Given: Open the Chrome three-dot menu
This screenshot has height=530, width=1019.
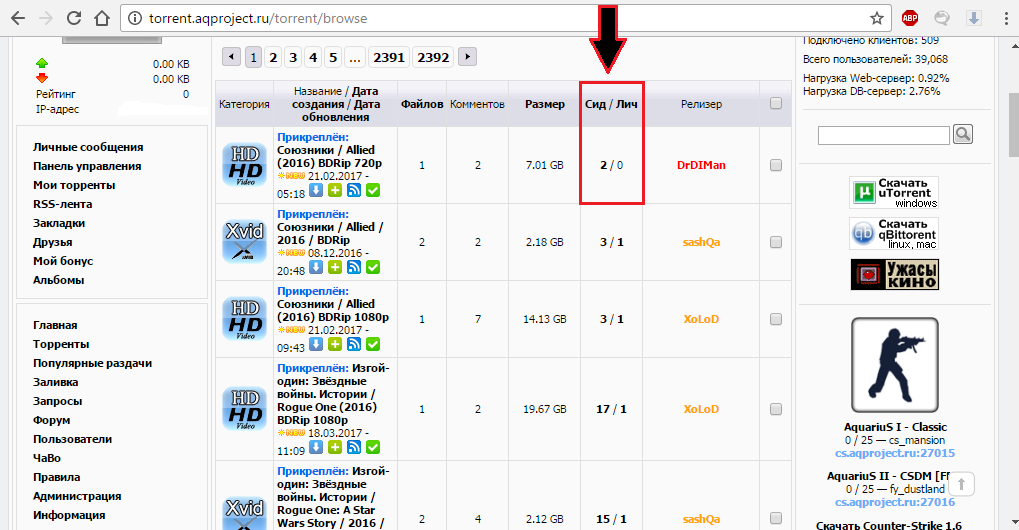Looking at the screenshot, I should [x=1006, y=18].
